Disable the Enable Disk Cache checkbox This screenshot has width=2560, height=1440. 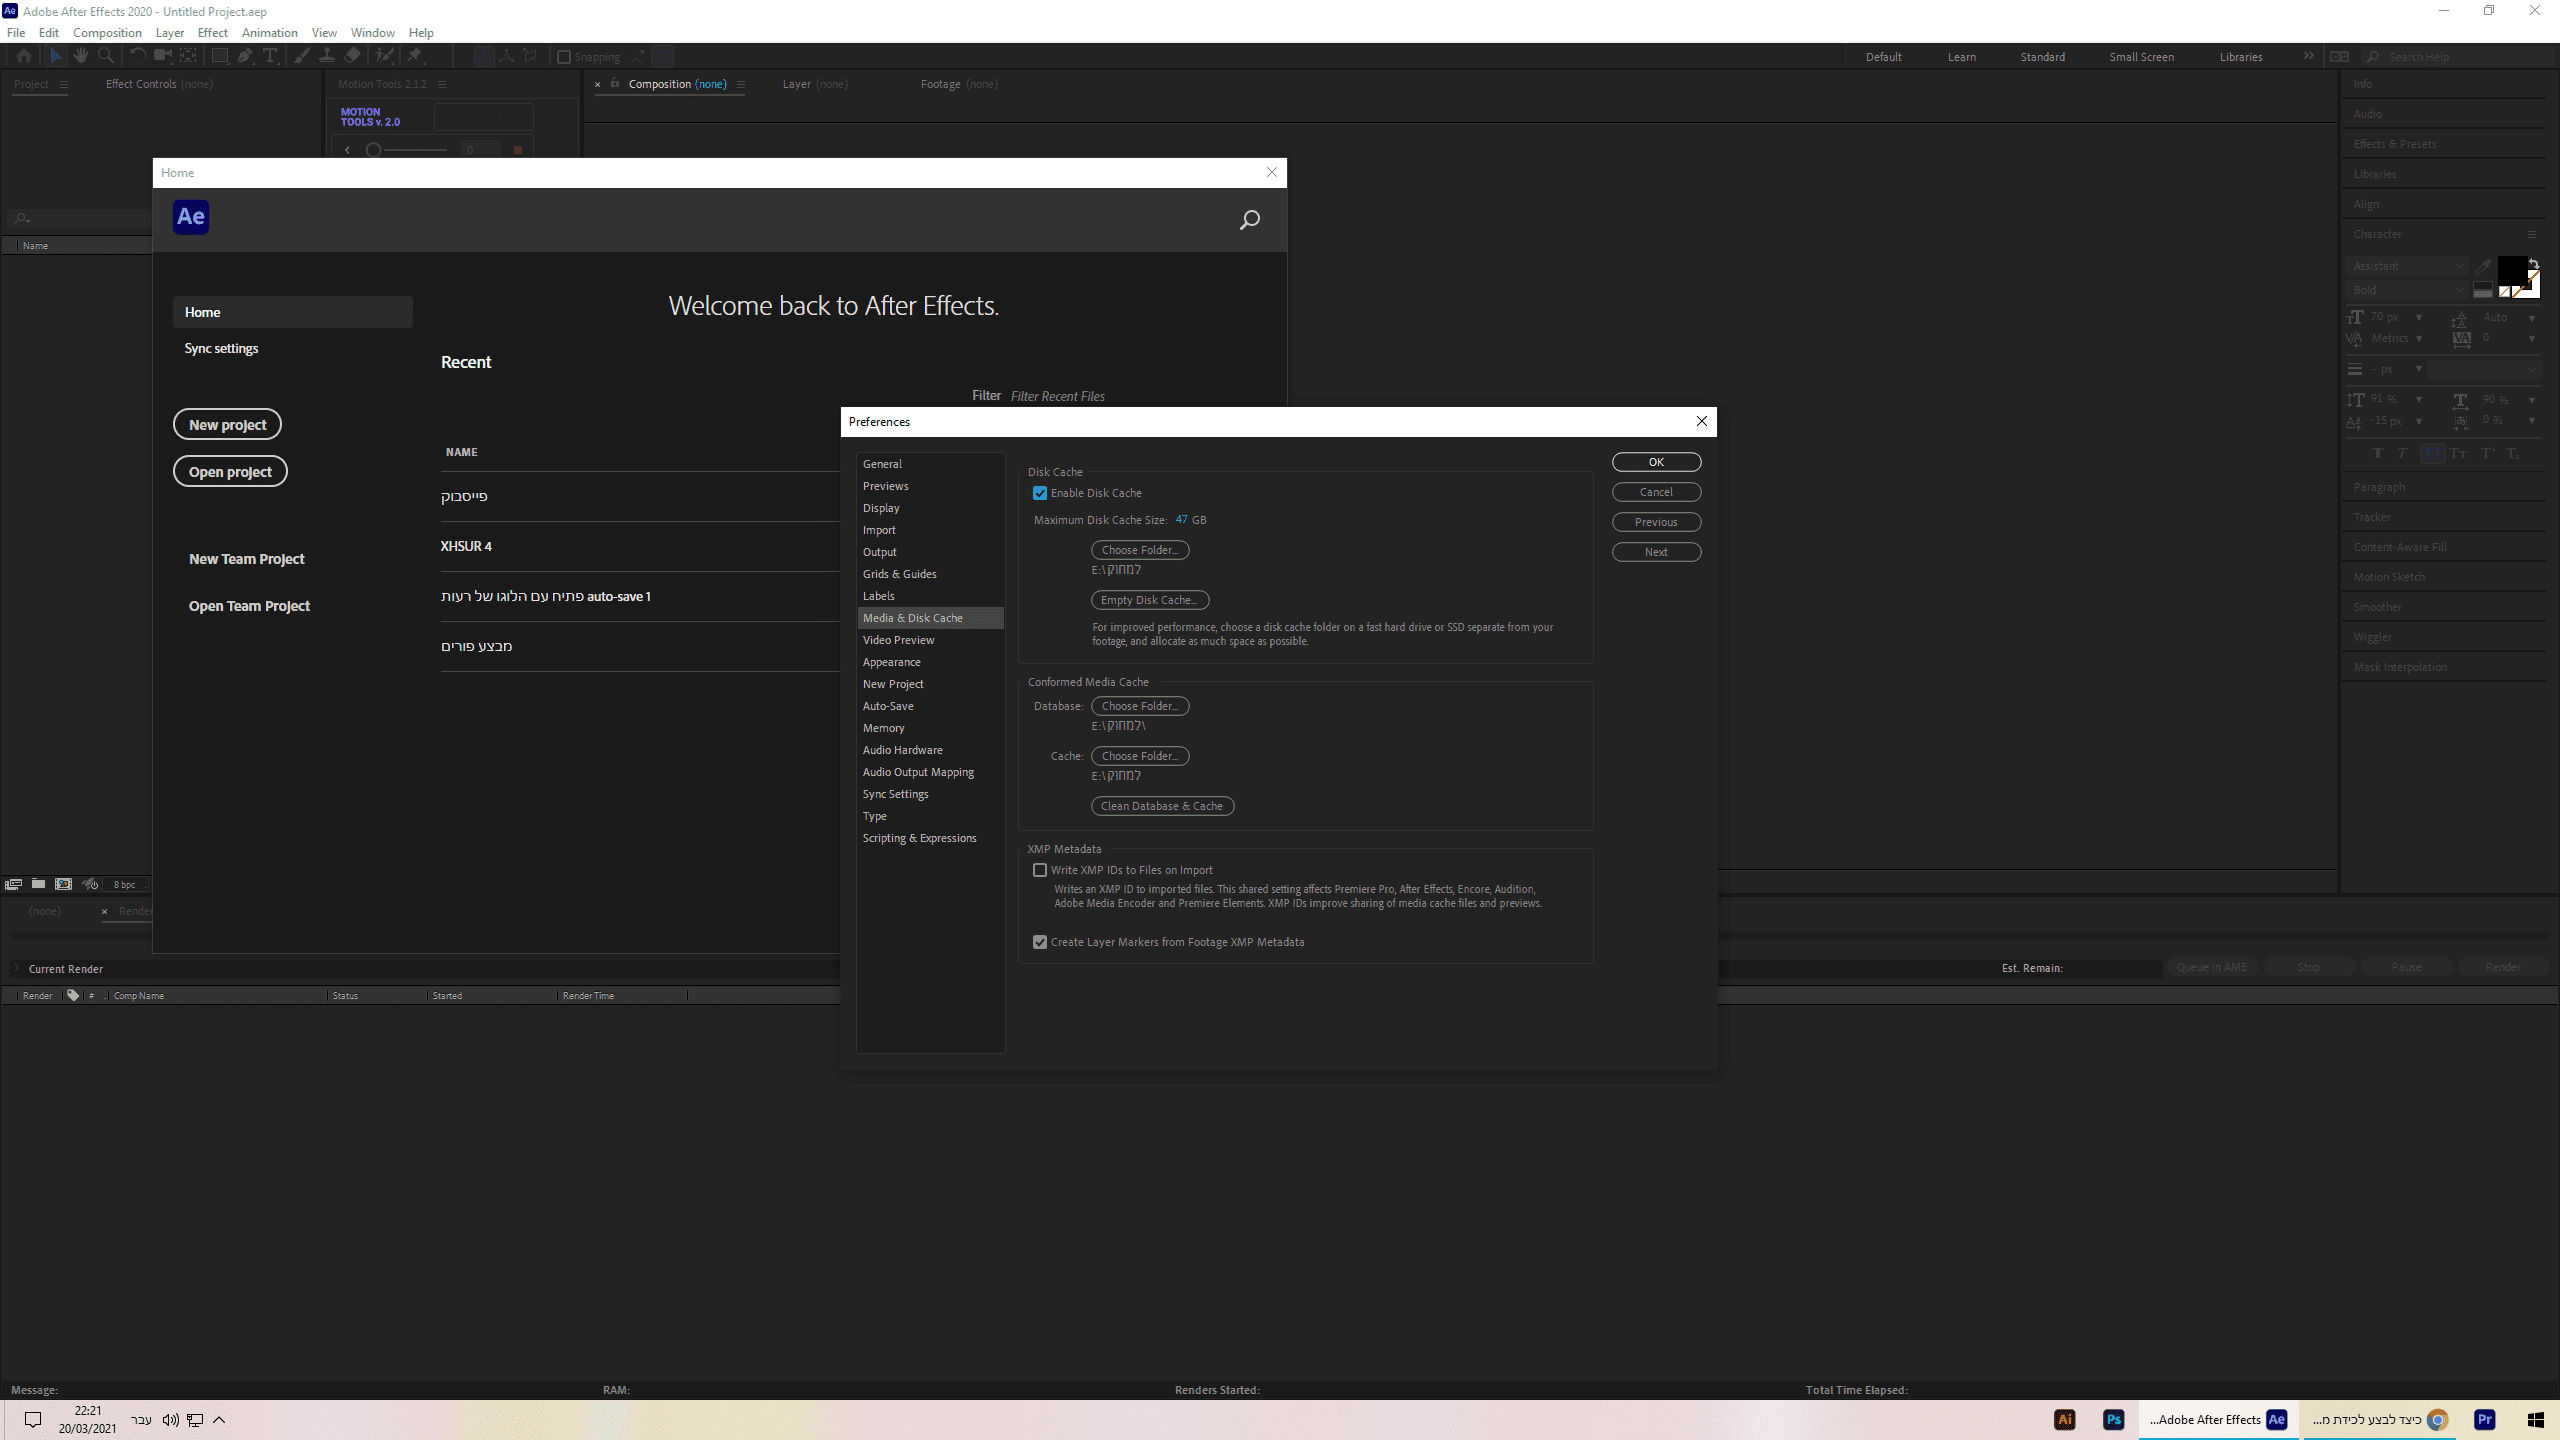point(1040,493)
